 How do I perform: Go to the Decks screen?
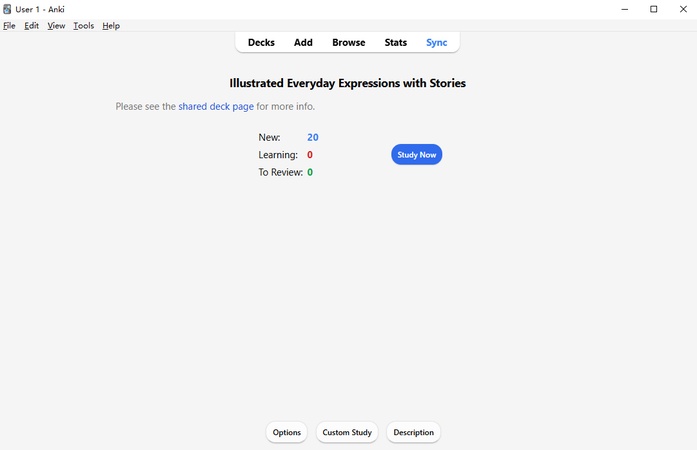[x=261, y=43]
